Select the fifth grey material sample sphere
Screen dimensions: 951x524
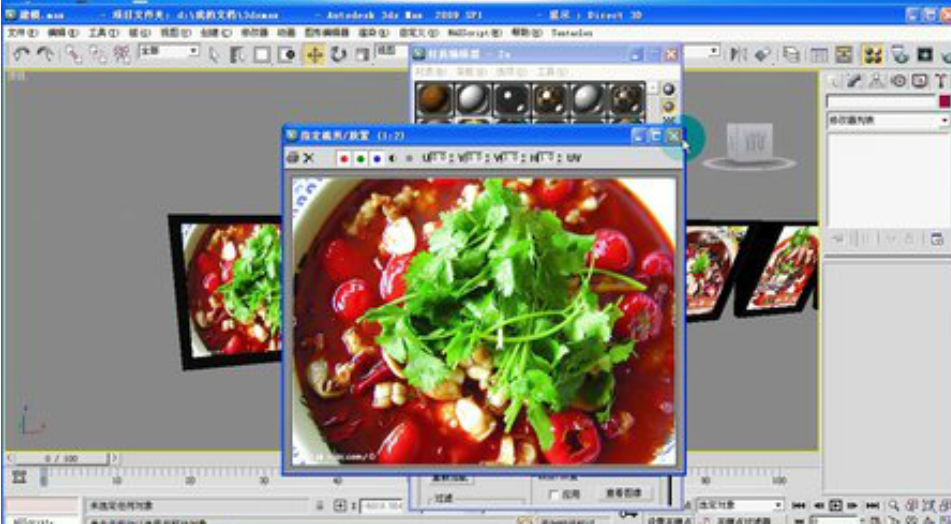[588, 98]
